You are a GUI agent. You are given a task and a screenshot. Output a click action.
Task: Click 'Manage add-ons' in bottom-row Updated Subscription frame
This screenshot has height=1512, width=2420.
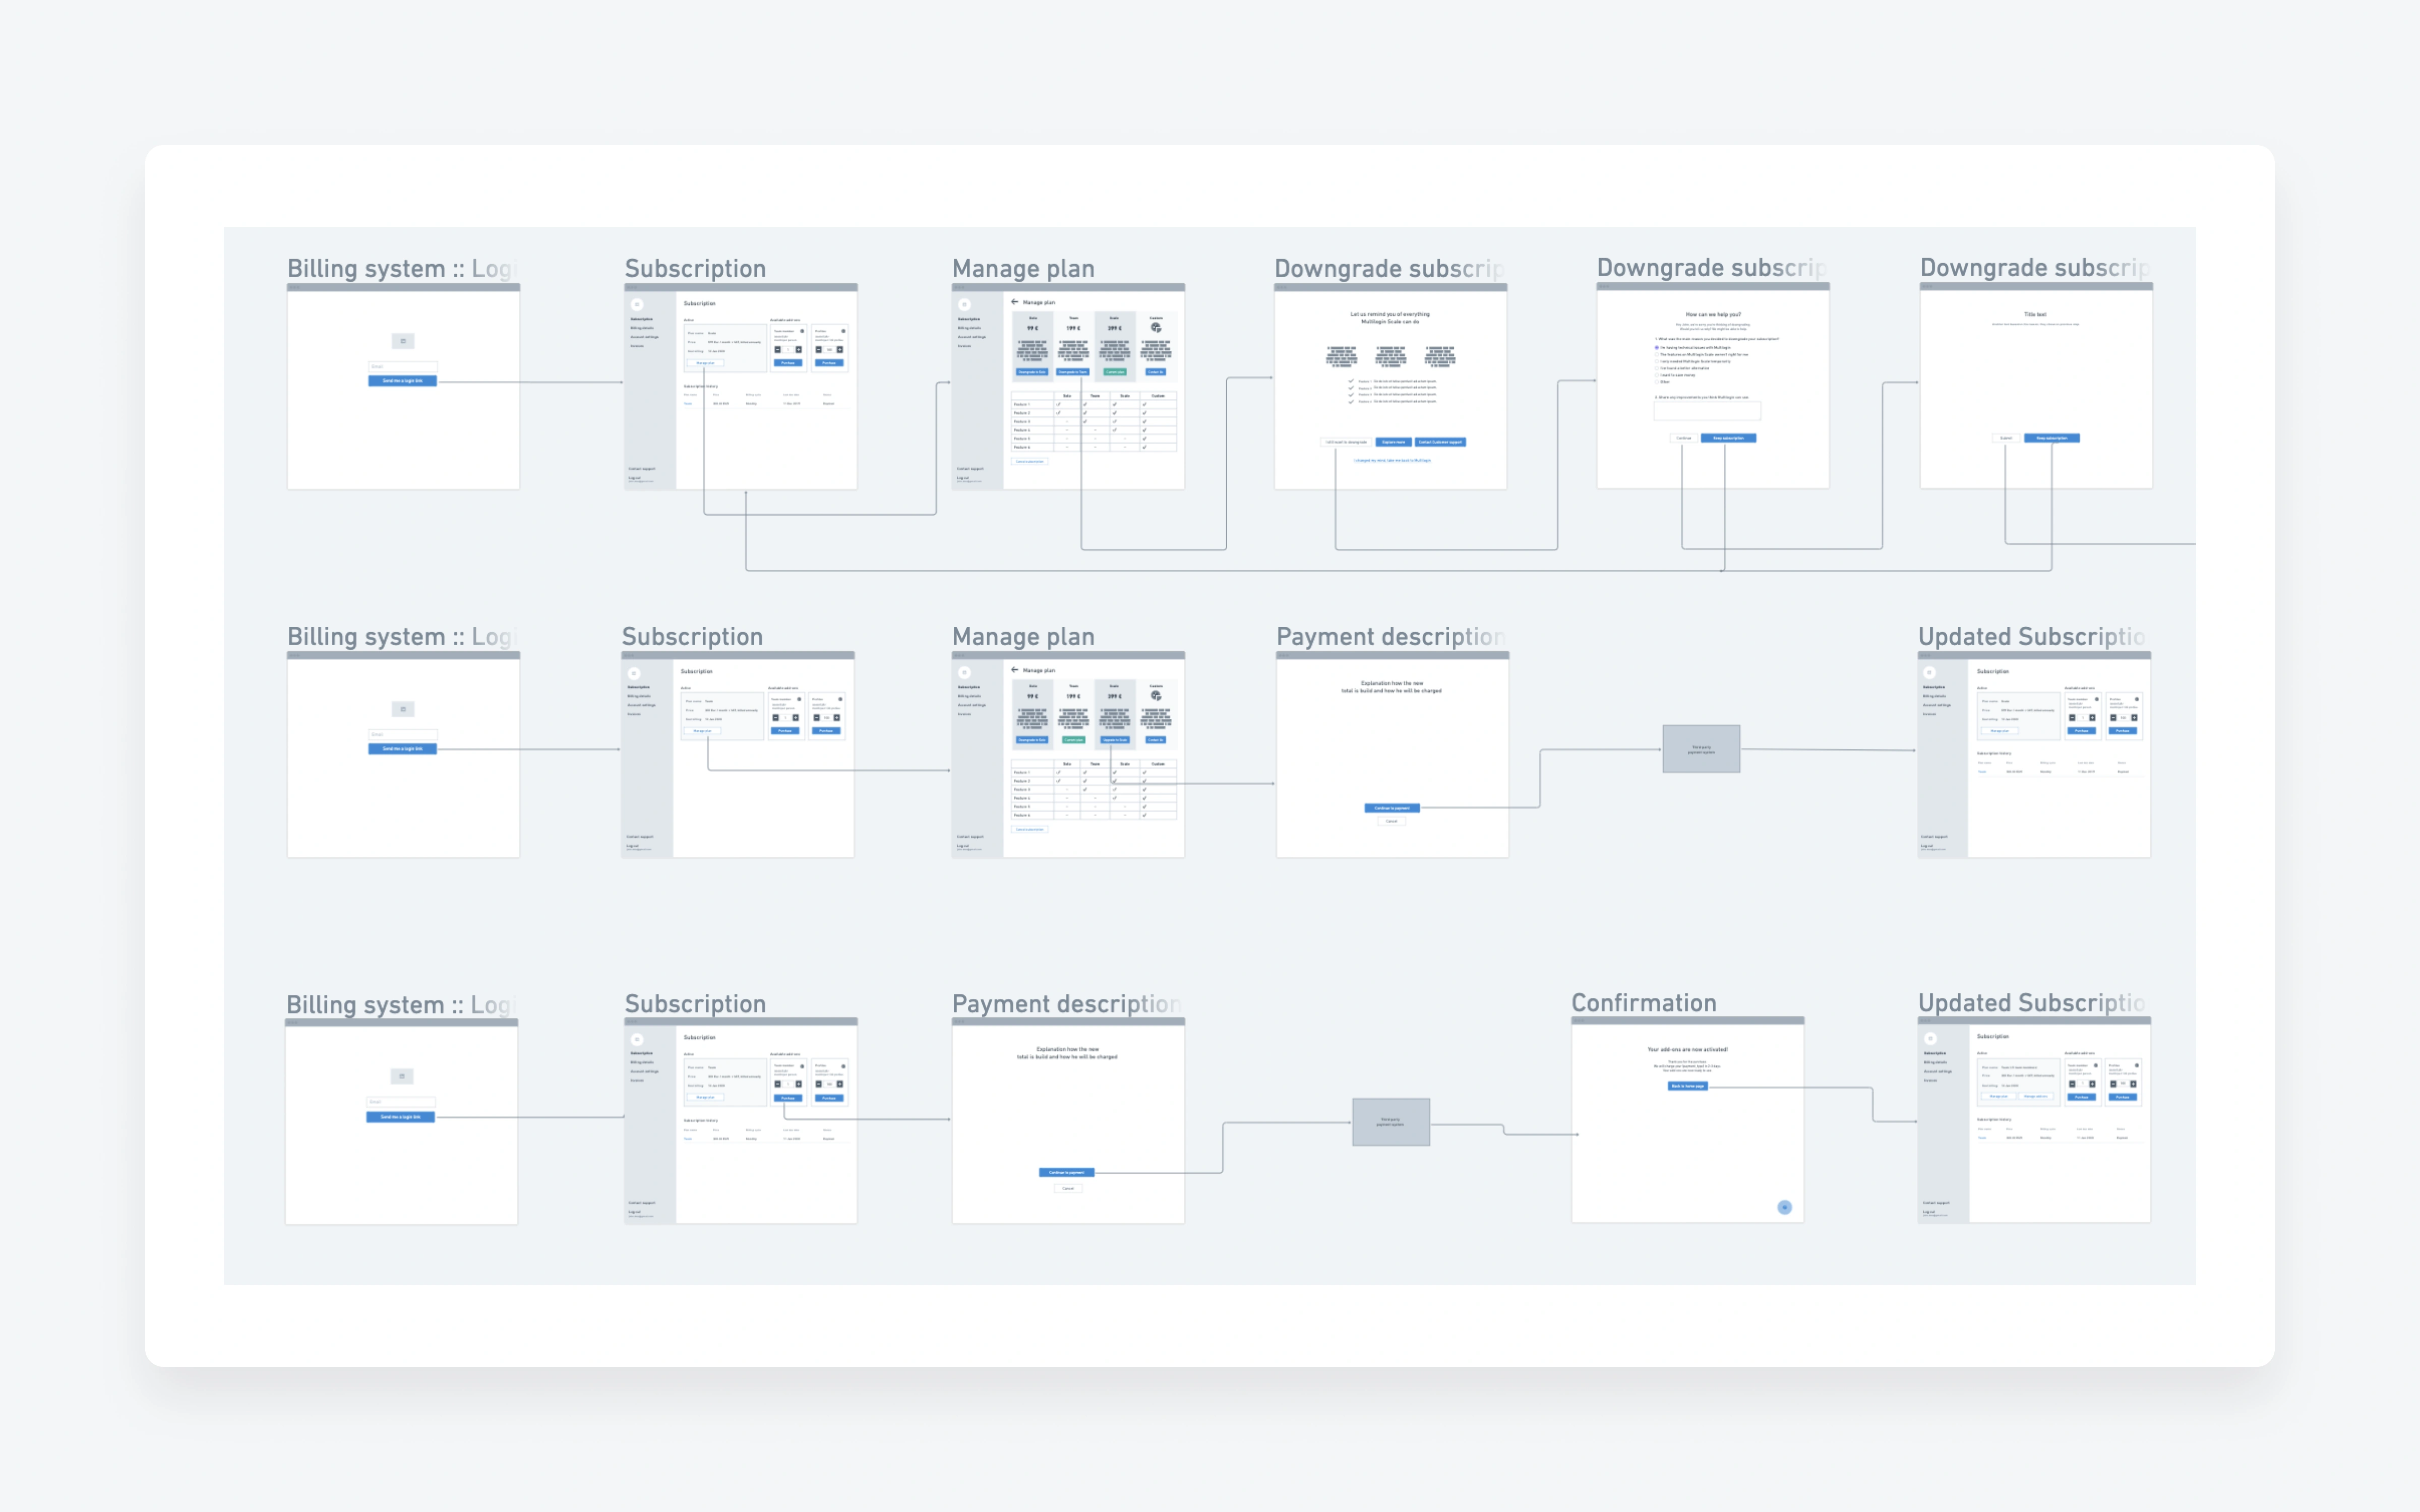tap(2035, 1097)
